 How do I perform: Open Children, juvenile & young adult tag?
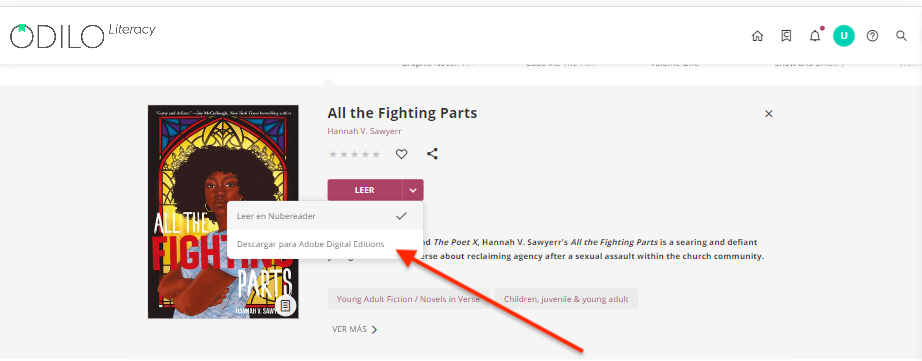coord(566,299)
